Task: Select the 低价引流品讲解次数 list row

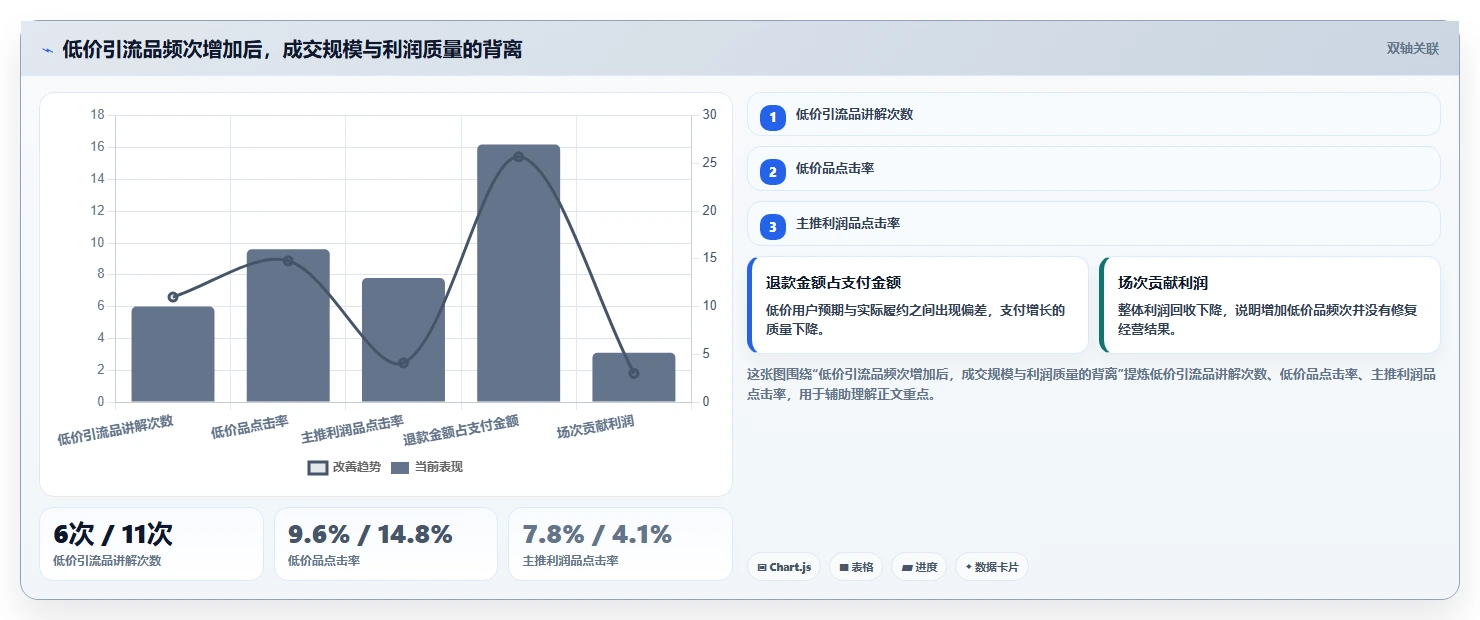Action: (1093, 114)
